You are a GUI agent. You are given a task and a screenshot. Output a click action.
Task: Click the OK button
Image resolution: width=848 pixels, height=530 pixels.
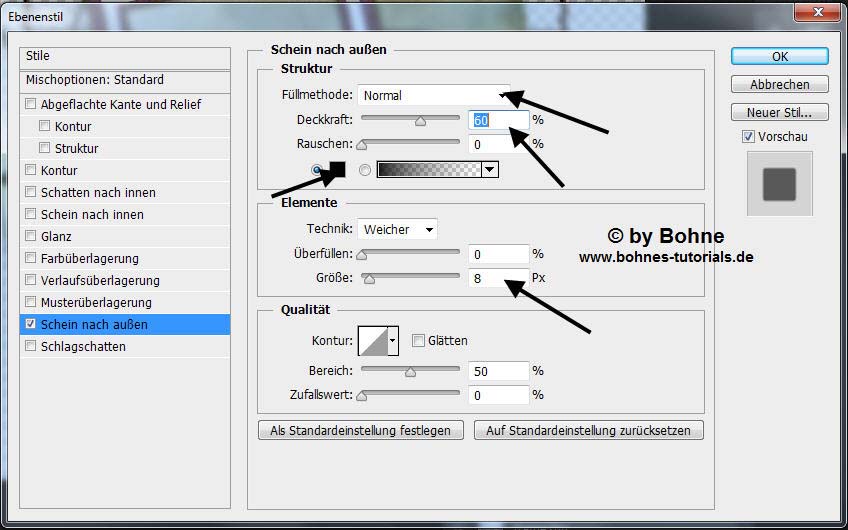[779, 57]
